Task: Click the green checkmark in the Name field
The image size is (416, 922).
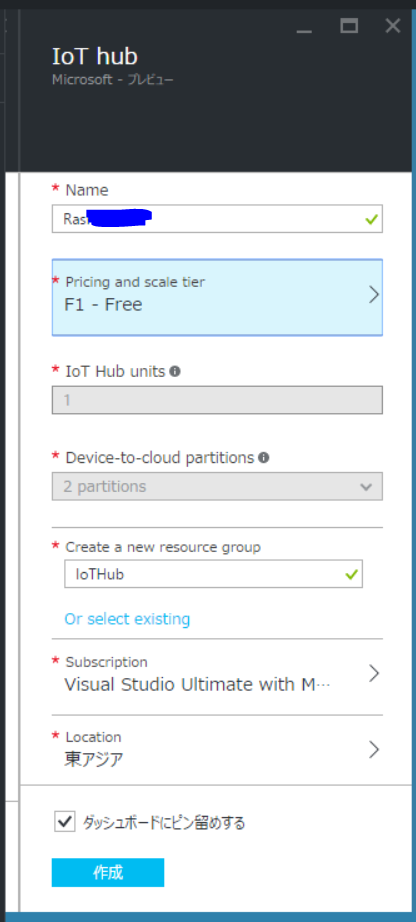Action: coord(371,219)
